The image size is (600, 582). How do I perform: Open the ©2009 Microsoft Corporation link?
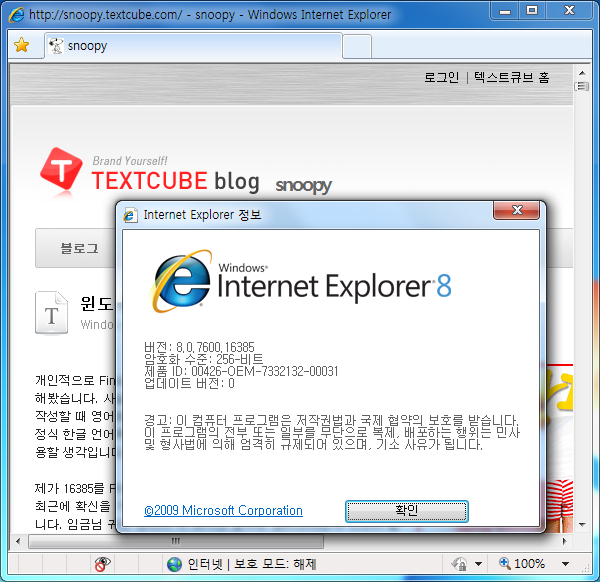[x=223, y=510]
